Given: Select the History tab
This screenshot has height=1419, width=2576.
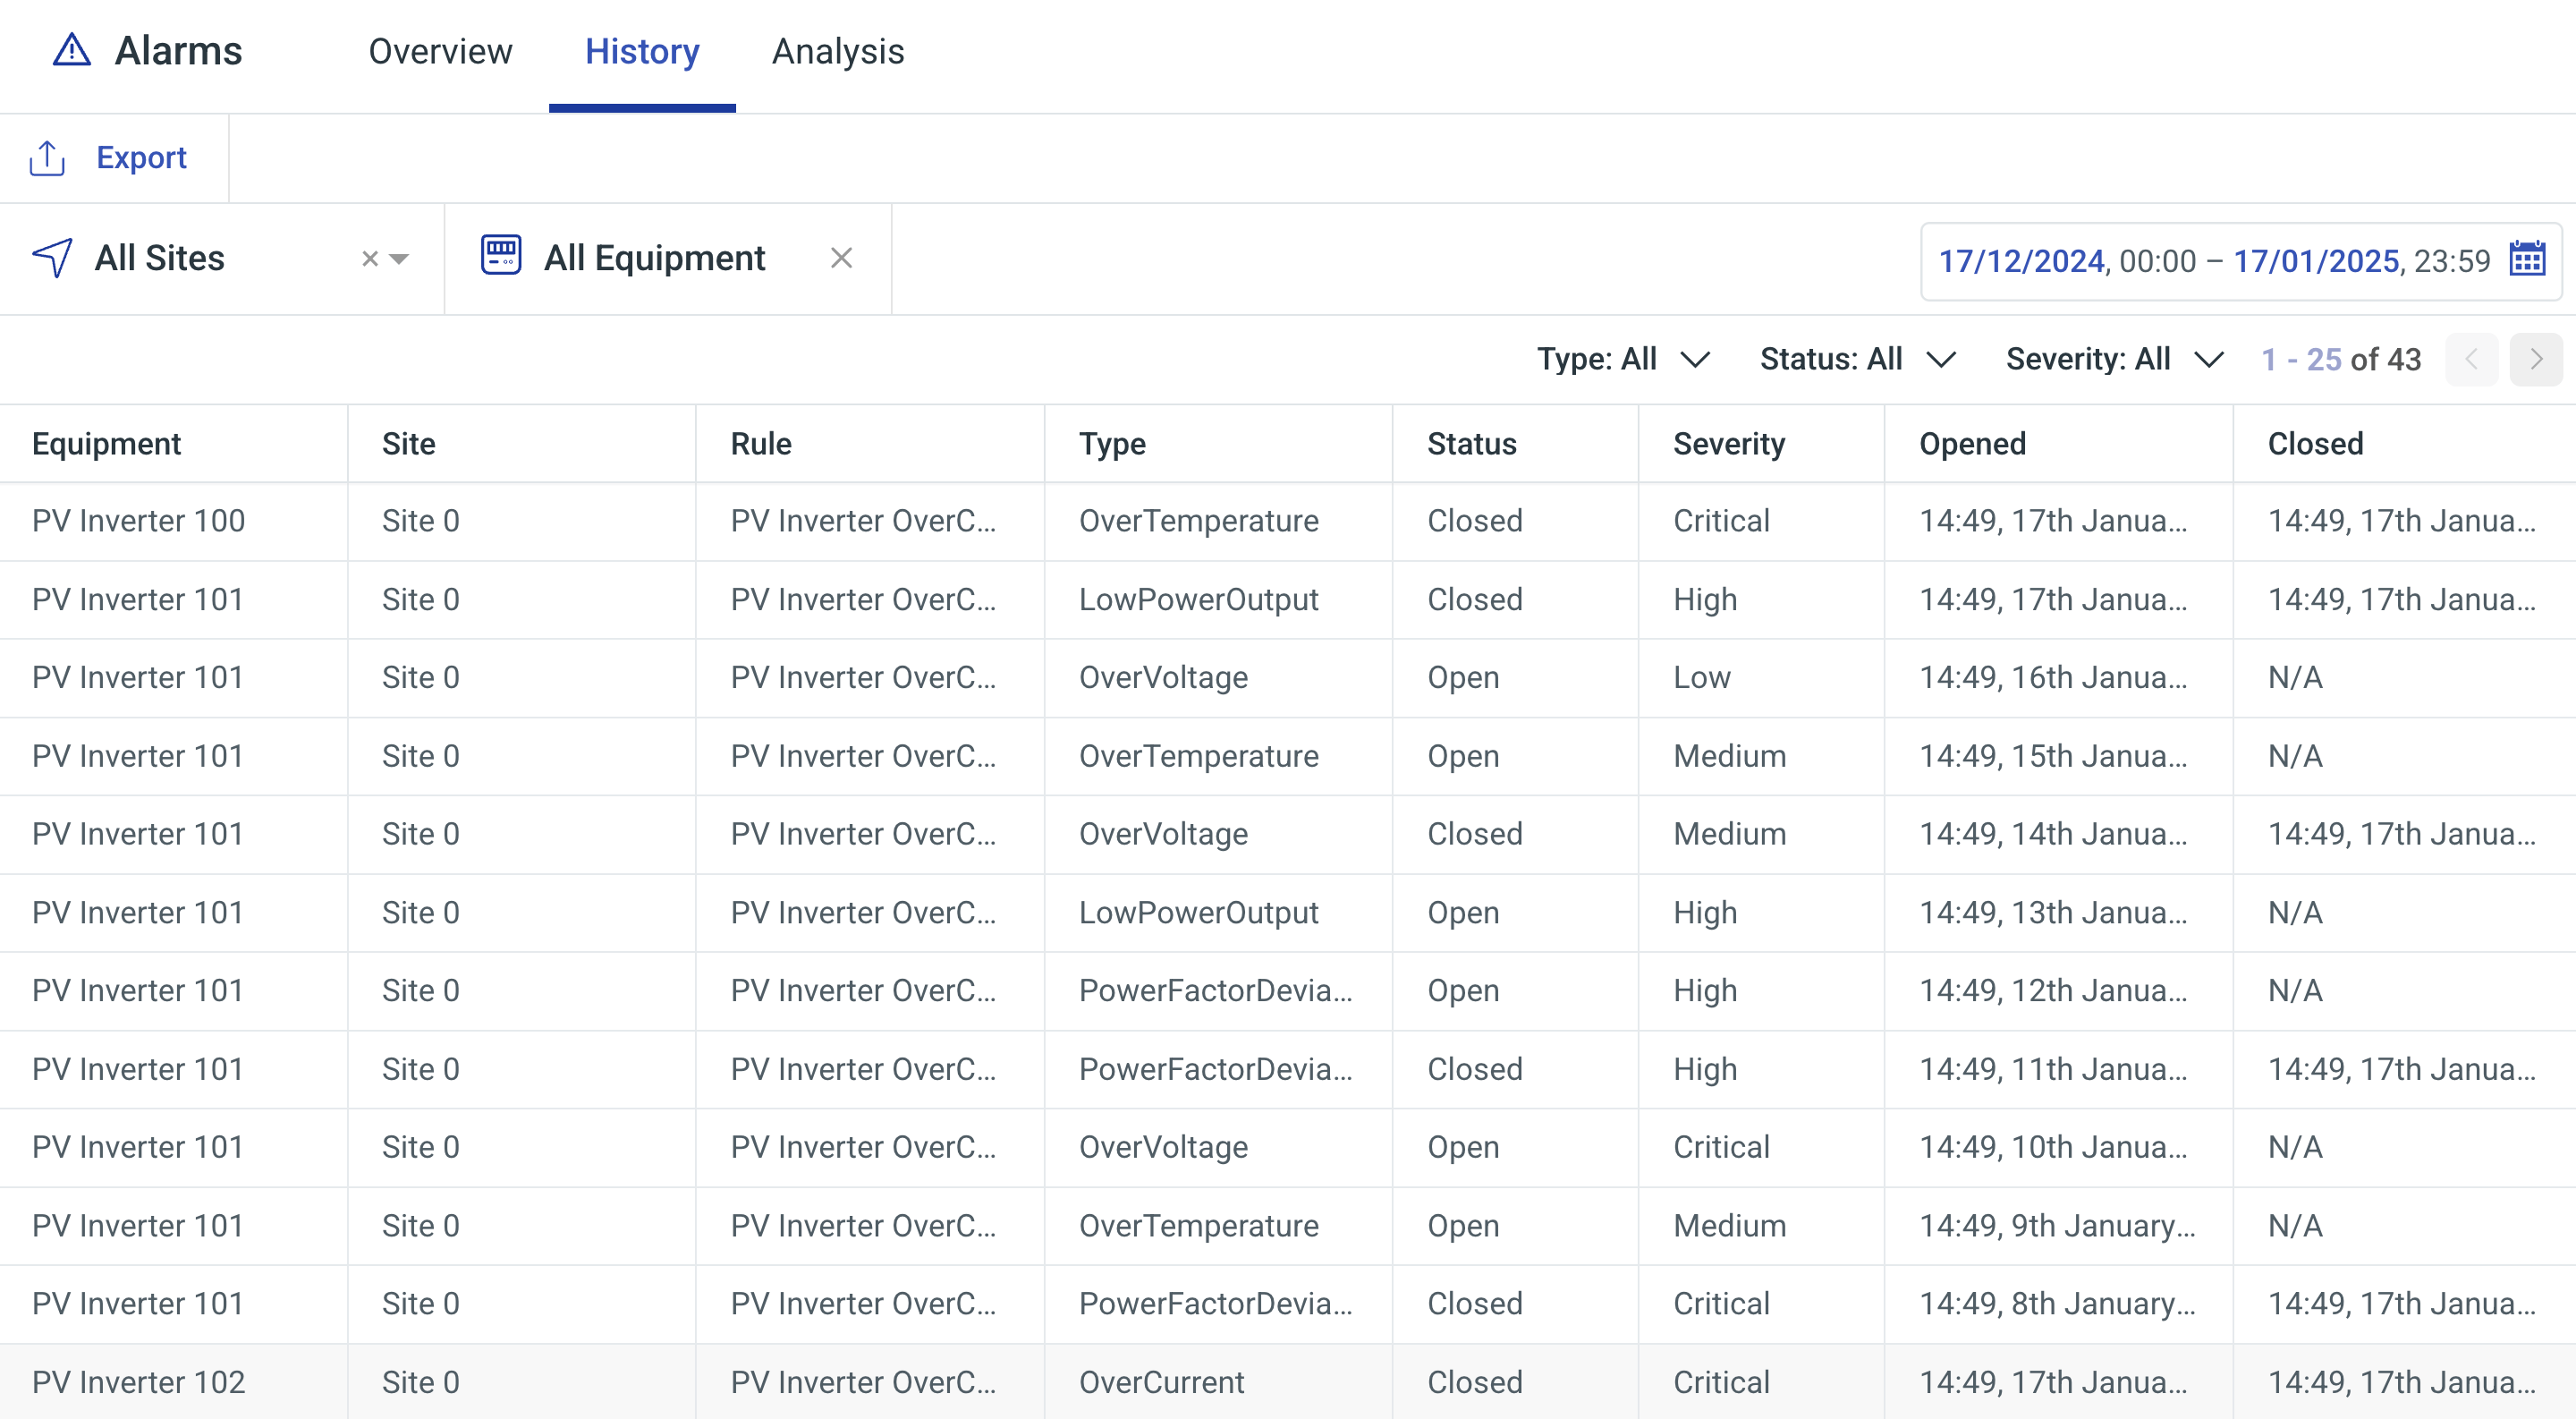Looking at the screenshot, I should click(x=642, y=51).
